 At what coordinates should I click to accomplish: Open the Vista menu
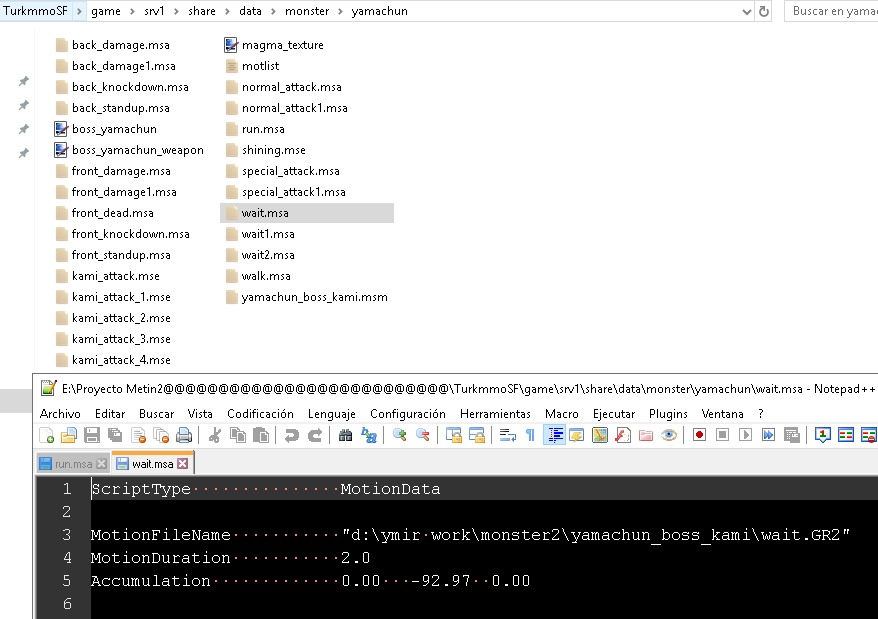tap(200, 414)
